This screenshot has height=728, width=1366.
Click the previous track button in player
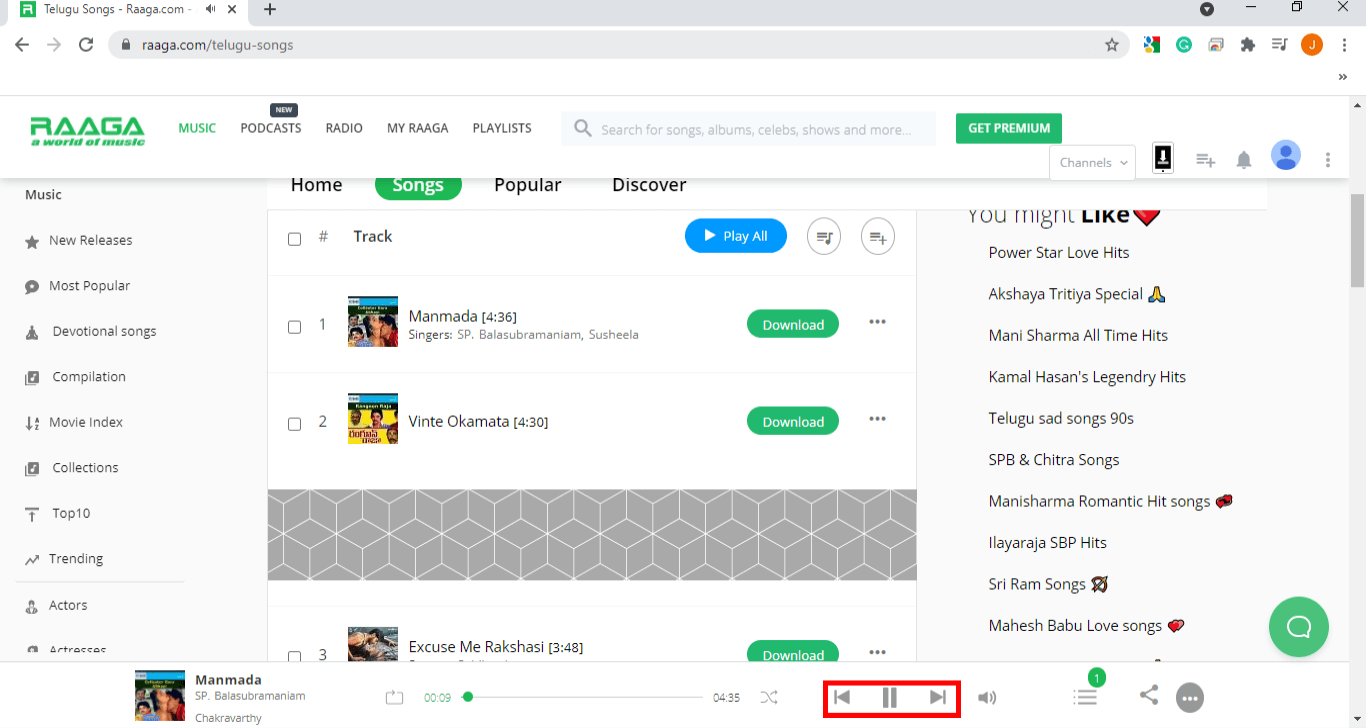[x=842, y=697]
